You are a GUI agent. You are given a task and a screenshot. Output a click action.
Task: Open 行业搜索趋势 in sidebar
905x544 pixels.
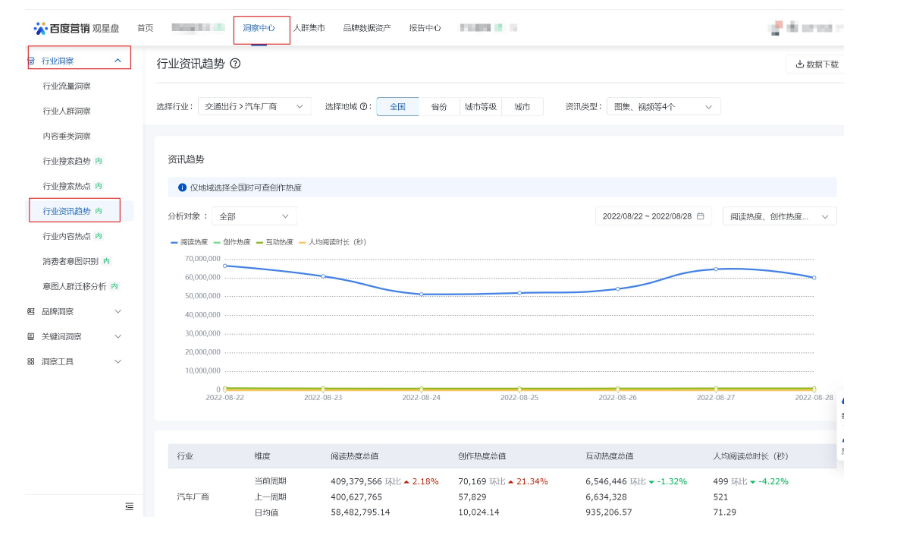click(x=66, y=161)
